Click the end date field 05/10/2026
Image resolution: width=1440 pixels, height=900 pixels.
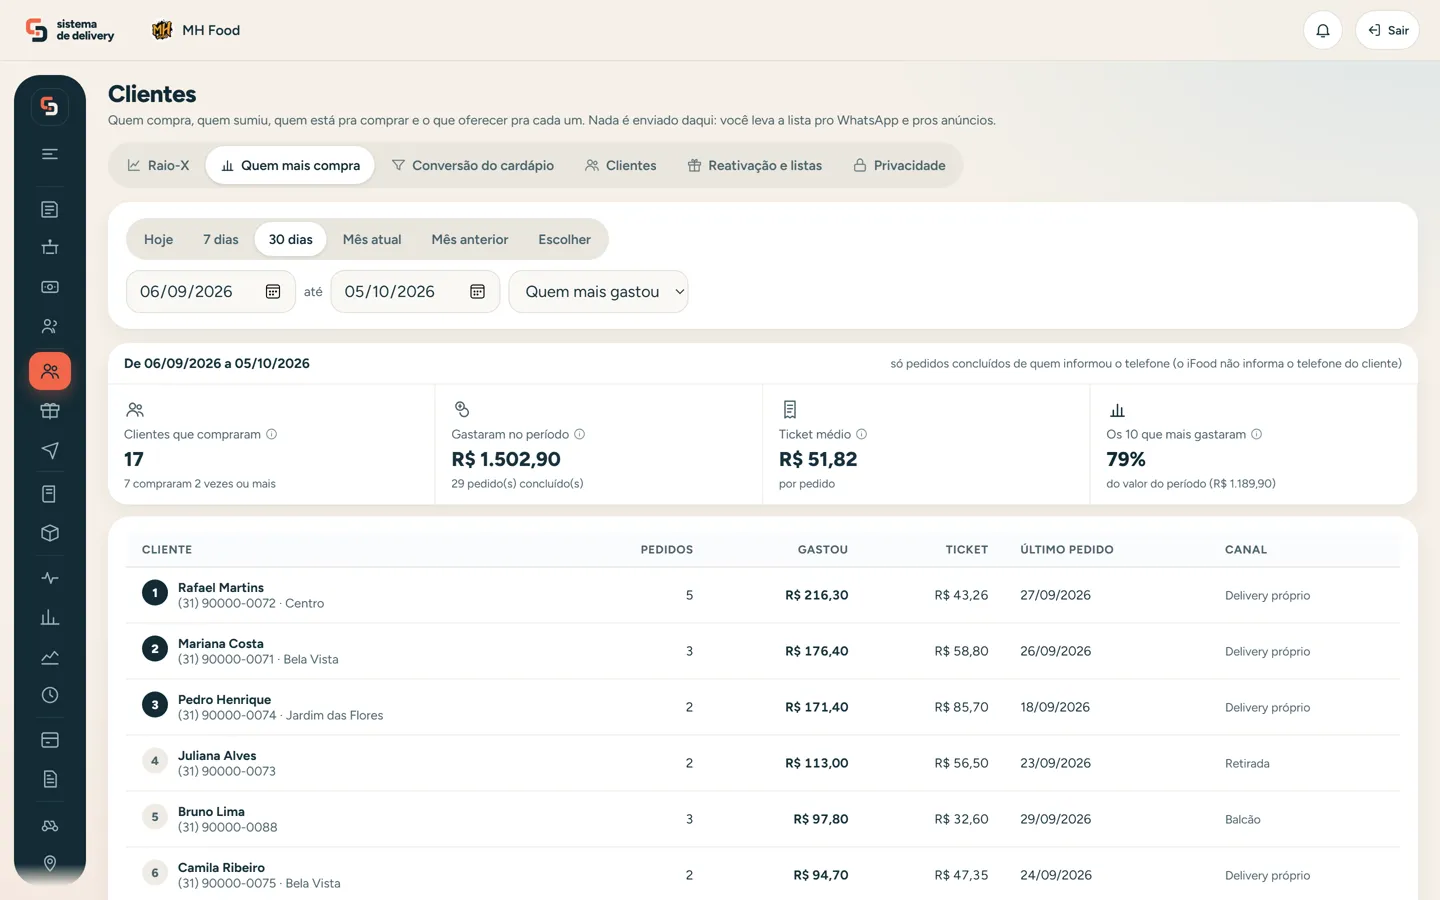pyautogui.click(x=415, y=292)
